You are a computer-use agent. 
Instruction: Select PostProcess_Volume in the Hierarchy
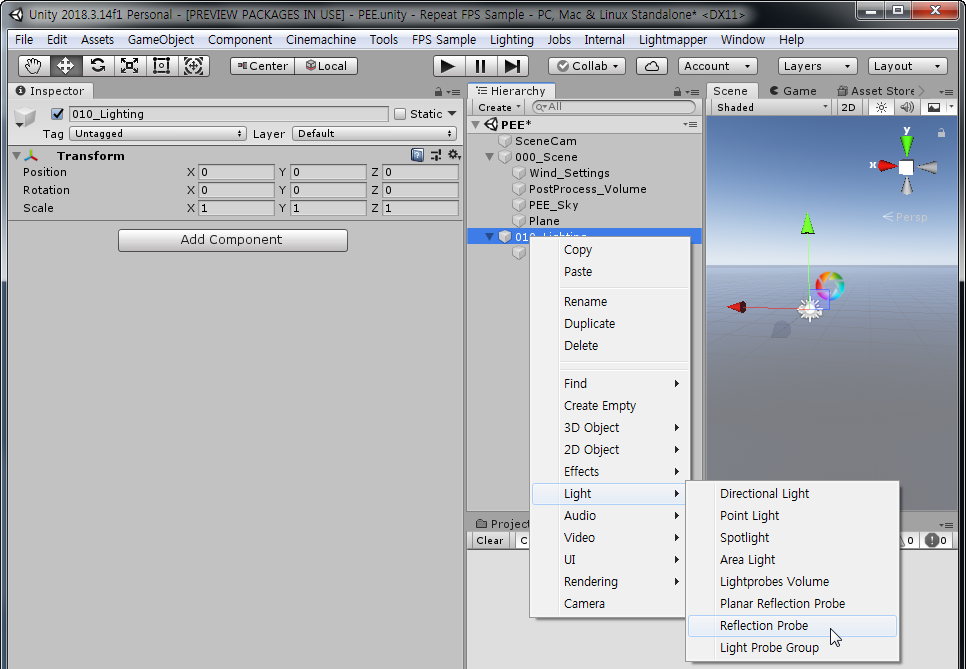coord(588,189)
